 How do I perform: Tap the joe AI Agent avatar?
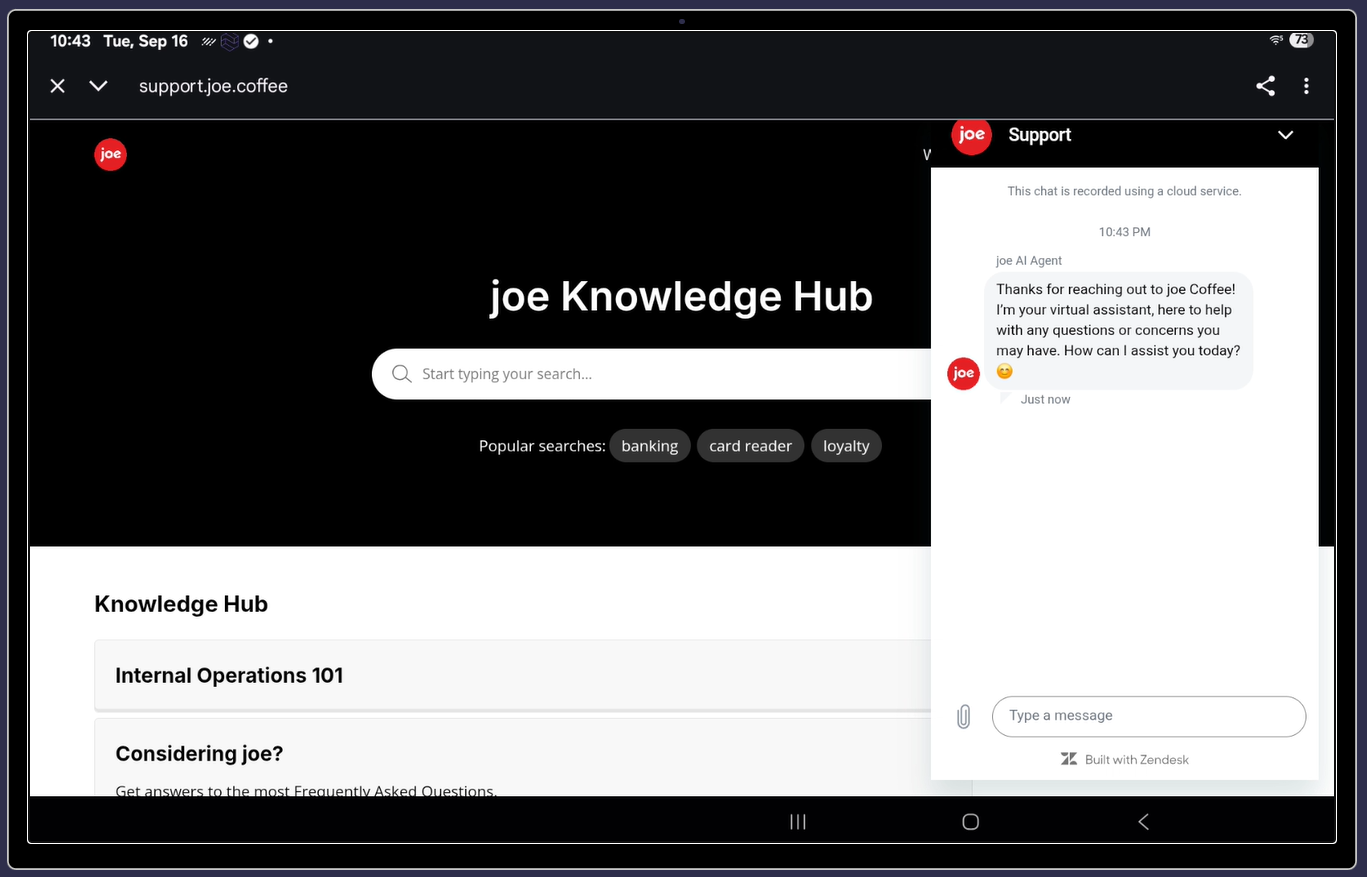click(963, 373)
